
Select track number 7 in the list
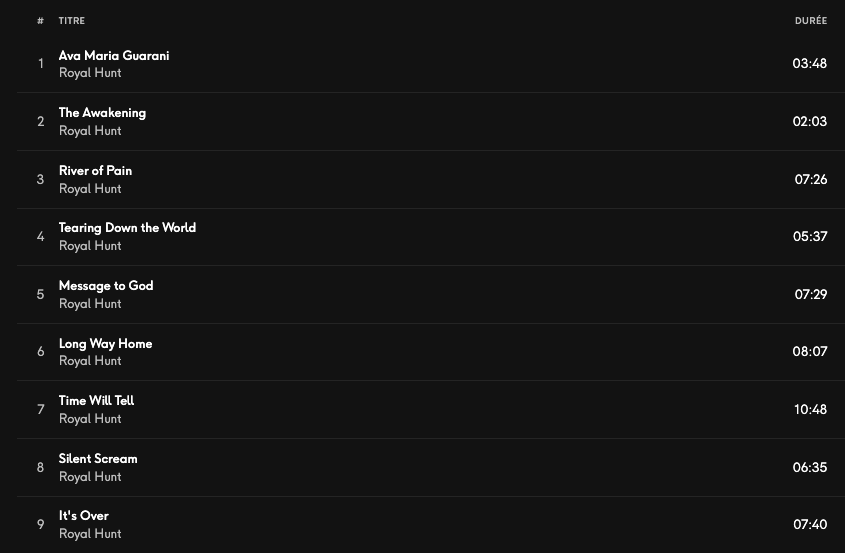click(41, 410)
